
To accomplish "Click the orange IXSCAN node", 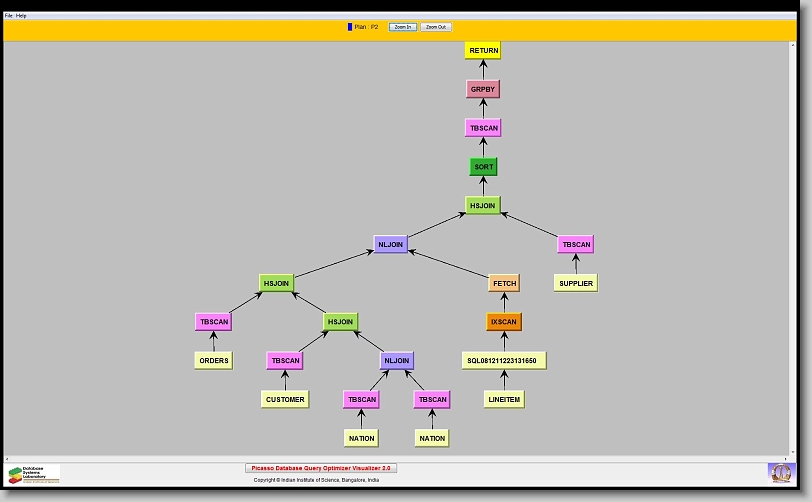I will pyautogui.click(x=504, y=322).
